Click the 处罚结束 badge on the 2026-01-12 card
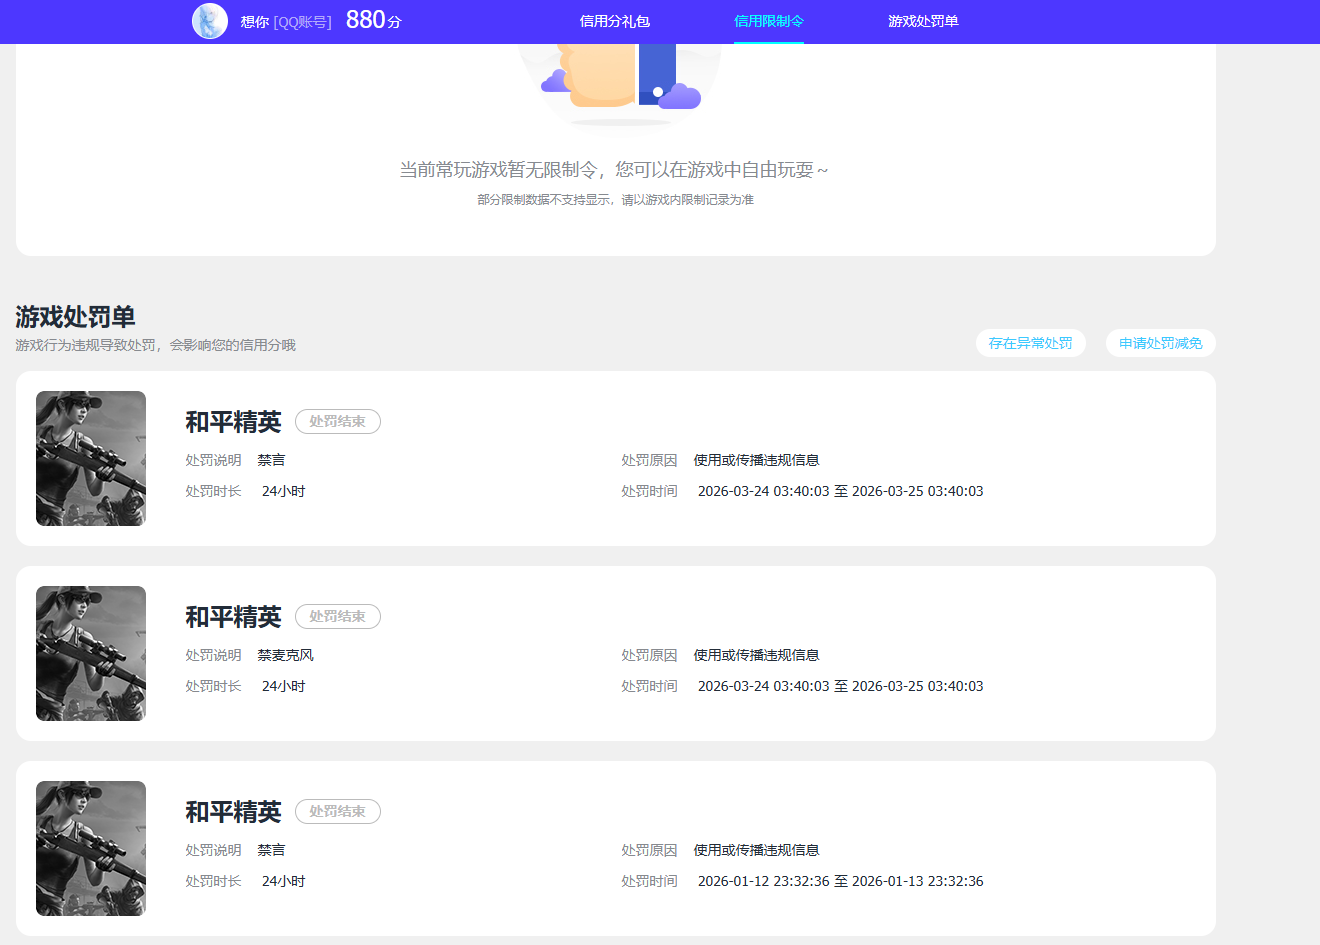Screen dimensions: 1320x945 tap(338, 812)
